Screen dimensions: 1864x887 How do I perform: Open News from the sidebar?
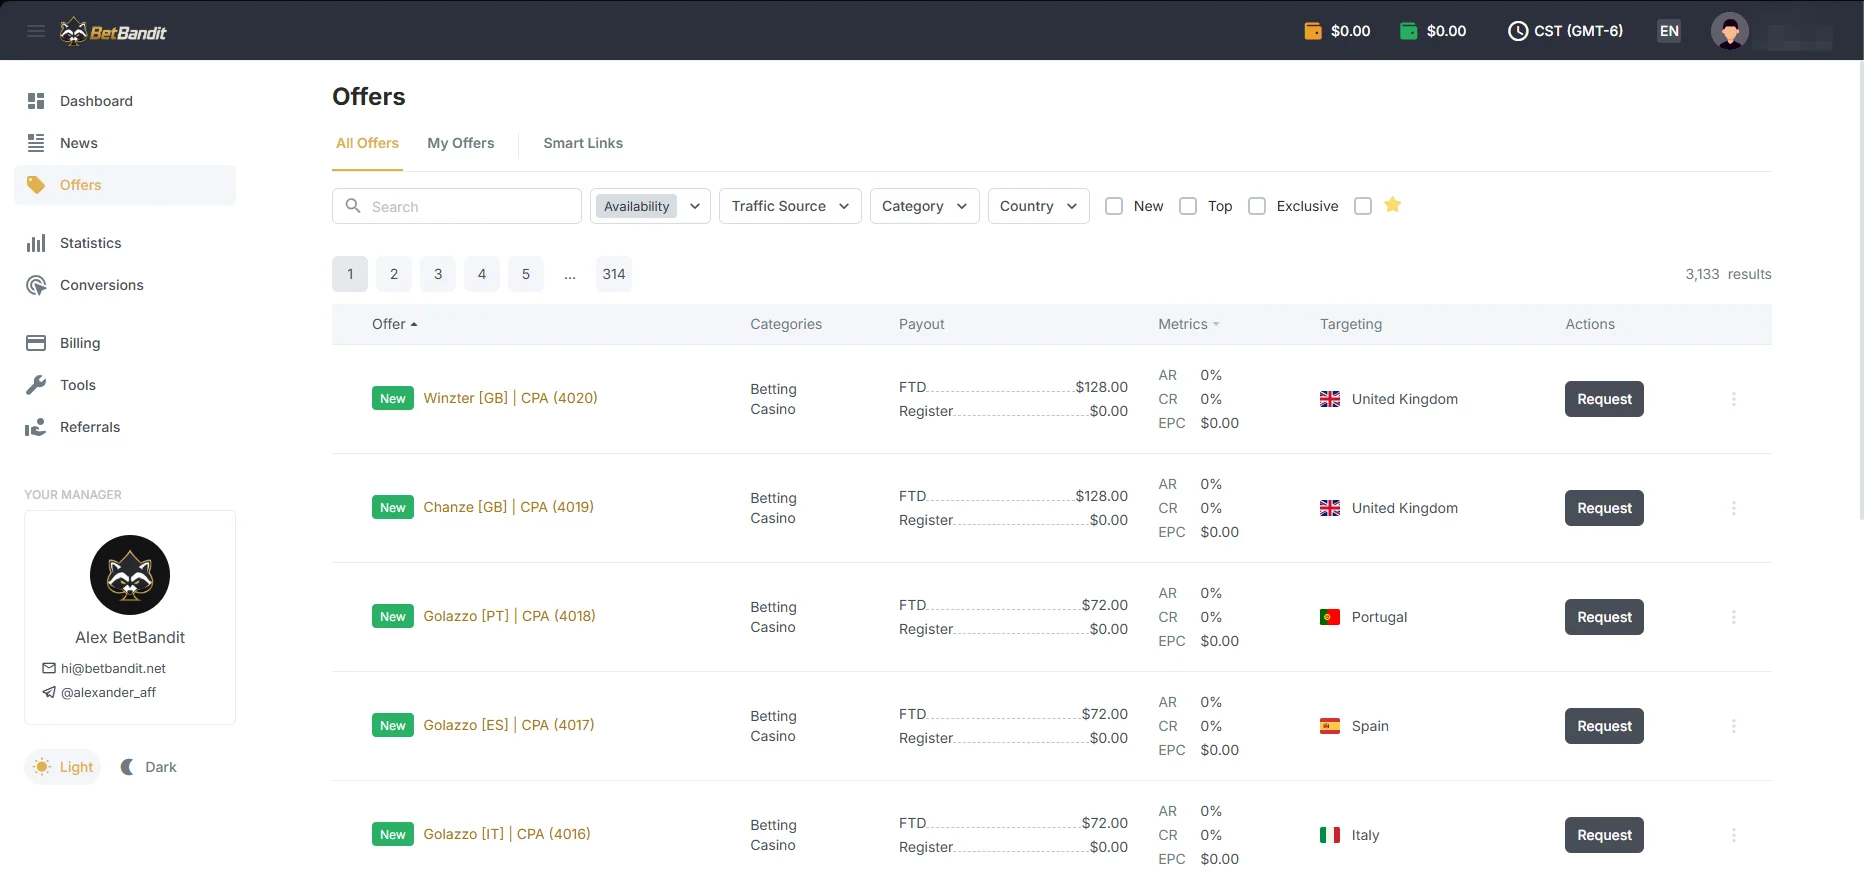(125, 143)
